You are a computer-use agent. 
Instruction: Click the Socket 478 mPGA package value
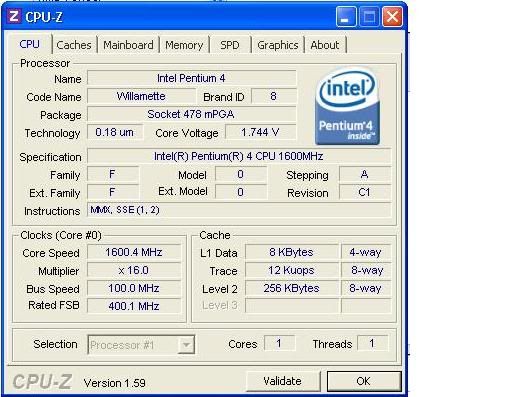pos(192,114)
